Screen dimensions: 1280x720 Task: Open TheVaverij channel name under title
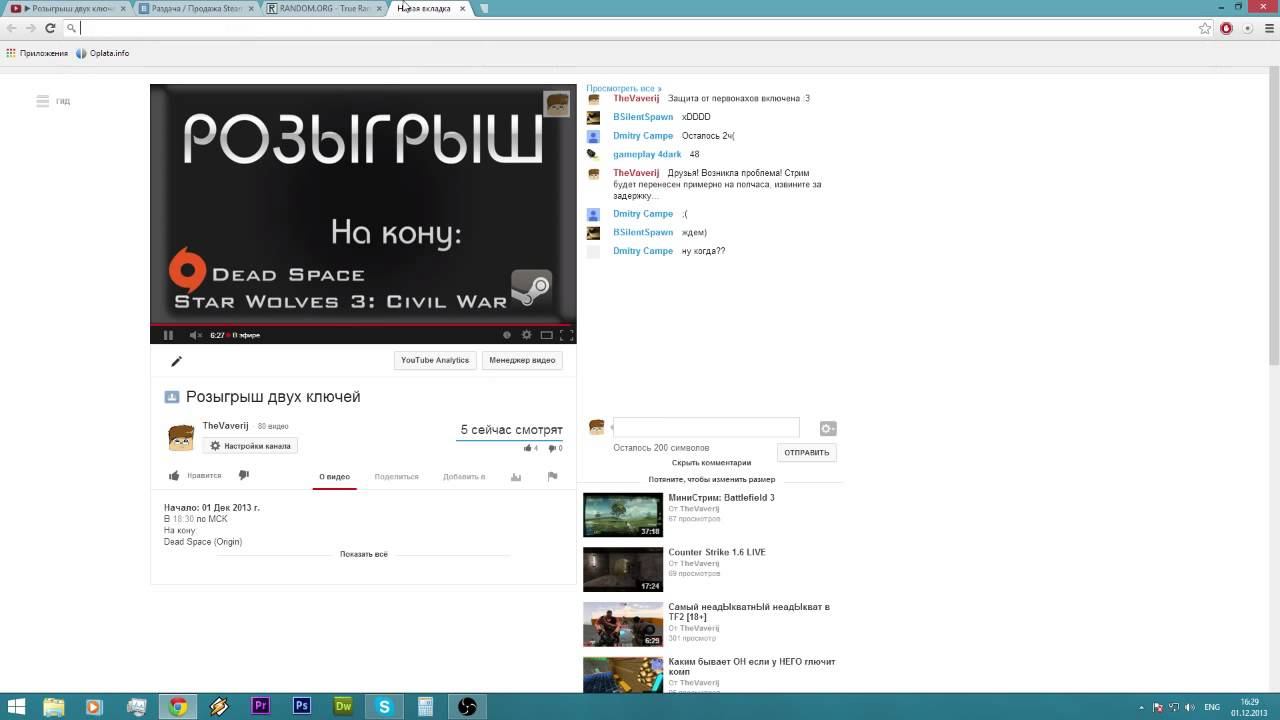tap(225, 426)
